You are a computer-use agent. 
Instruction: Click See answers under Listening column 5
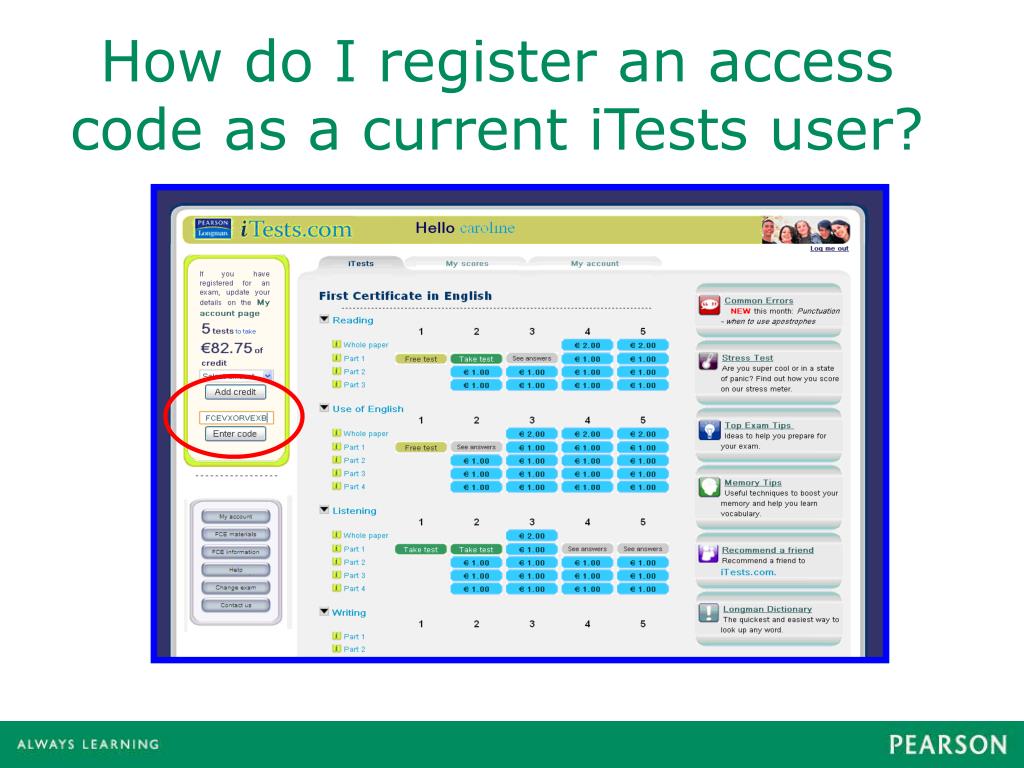point(643,549)
